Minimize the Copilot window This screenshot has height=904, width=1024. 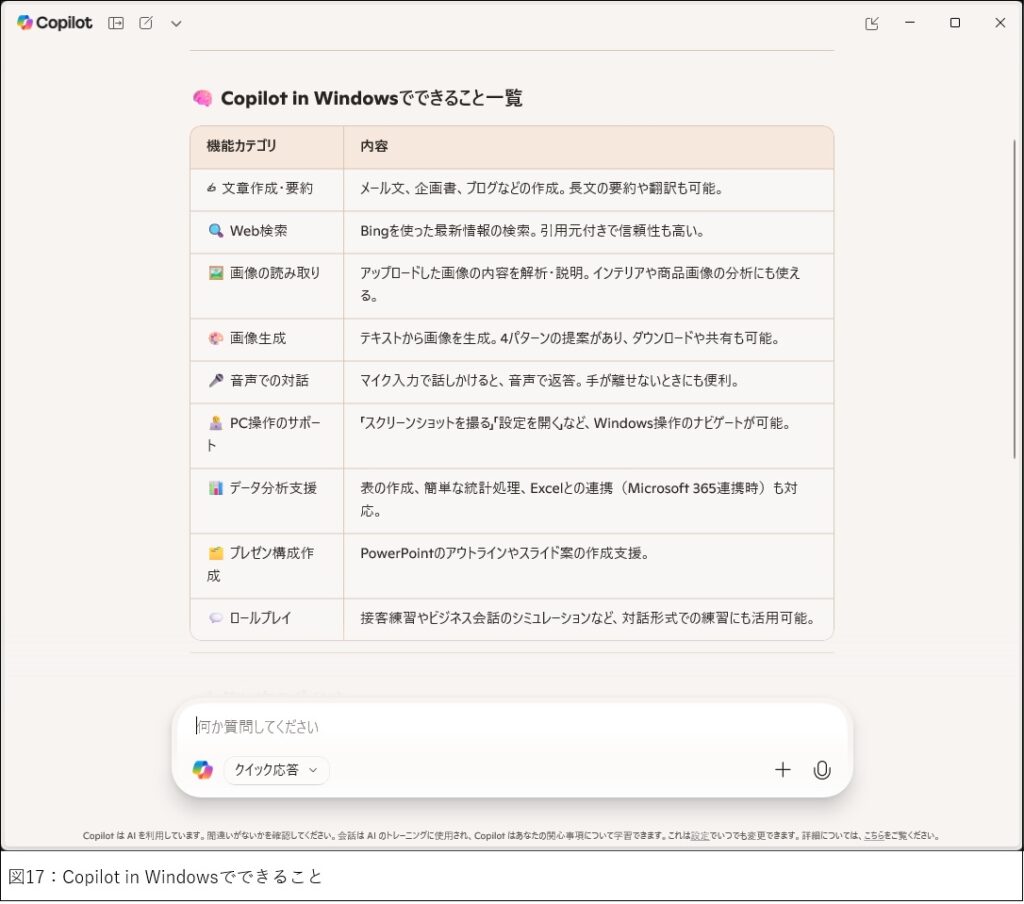pyautogui.click(x=910, y=23)
